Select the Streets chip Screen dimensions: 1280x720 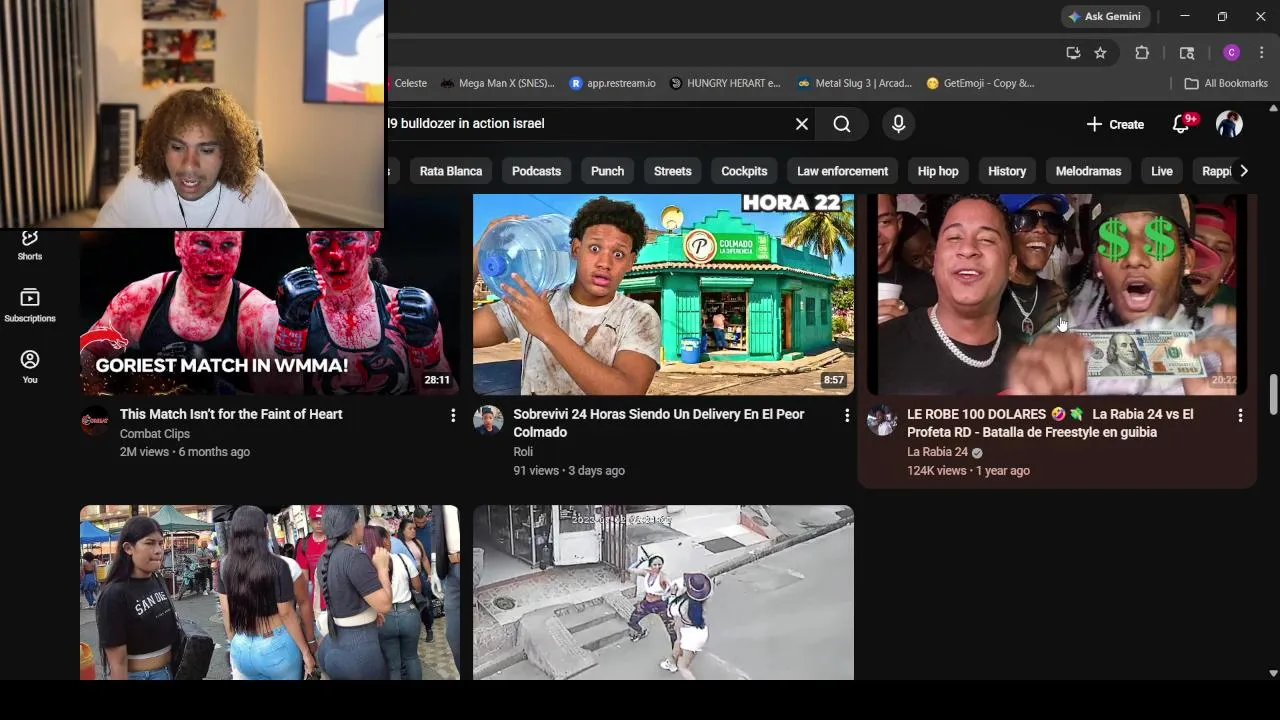672,171
